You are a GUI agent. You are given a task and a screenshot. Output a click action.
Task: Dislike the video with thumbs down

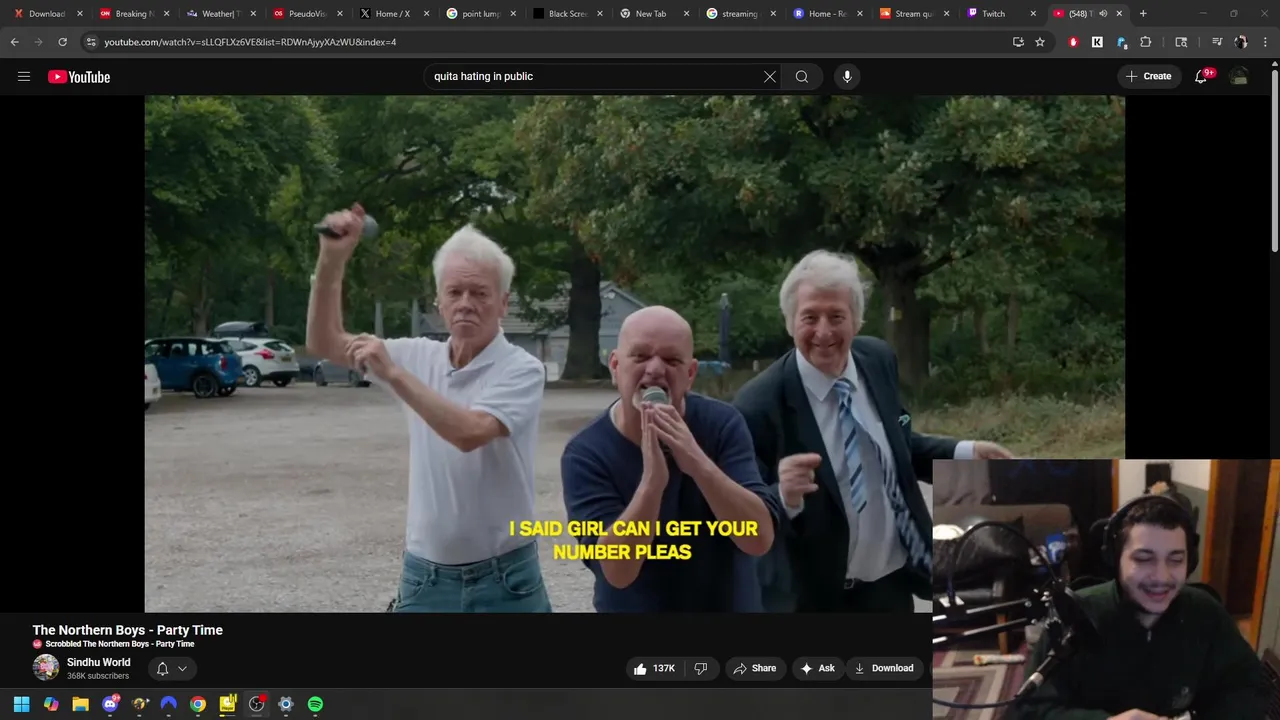pos(701,668)
